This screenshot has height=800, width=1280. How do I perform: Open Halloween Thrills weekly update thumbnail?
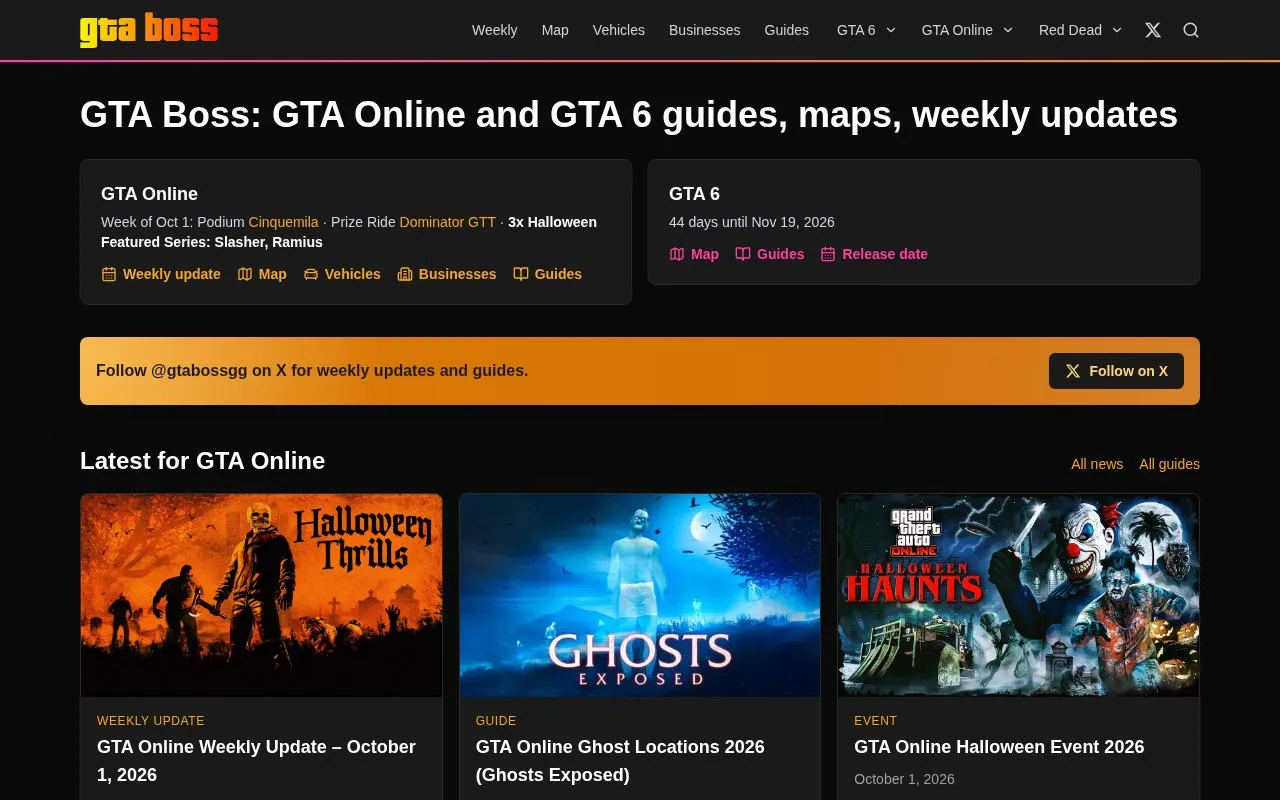[261, 595]
